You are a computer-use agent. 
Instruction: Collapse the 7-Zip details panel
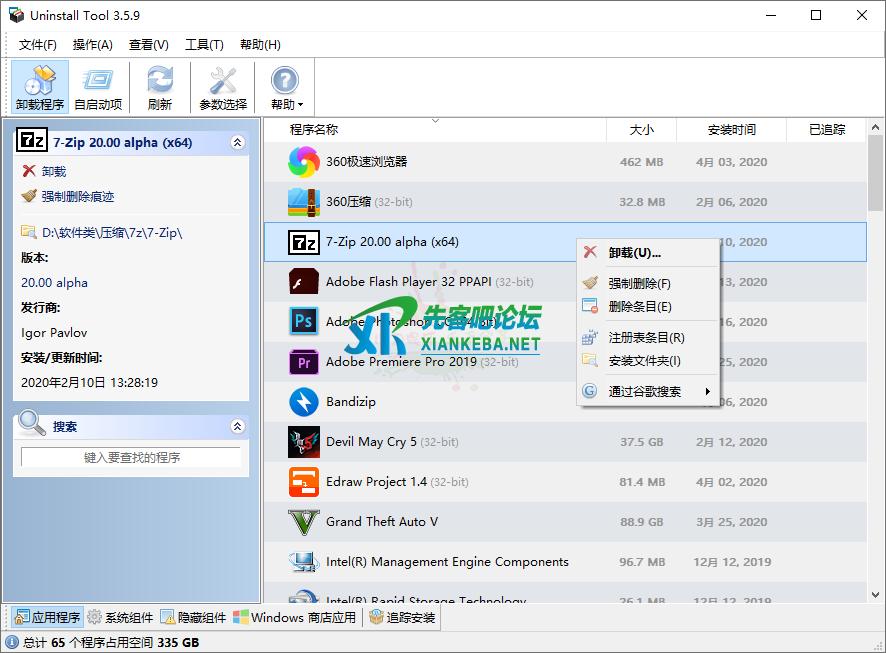(237, 143)
